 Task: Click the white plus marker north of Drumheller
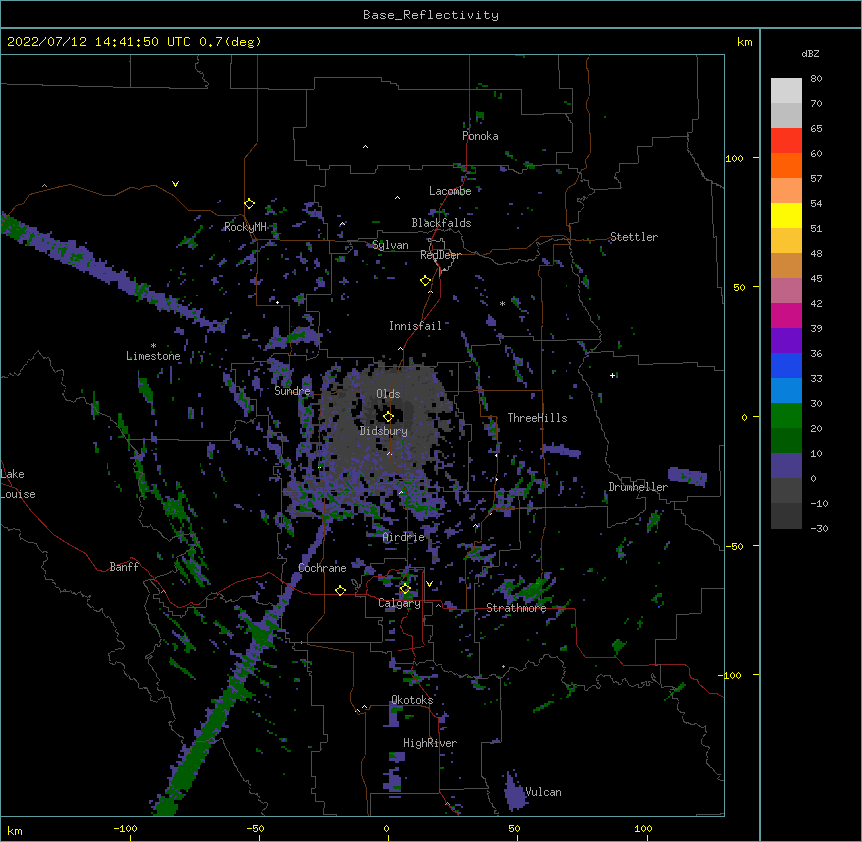pyautogui.click(x=612, y=375)
